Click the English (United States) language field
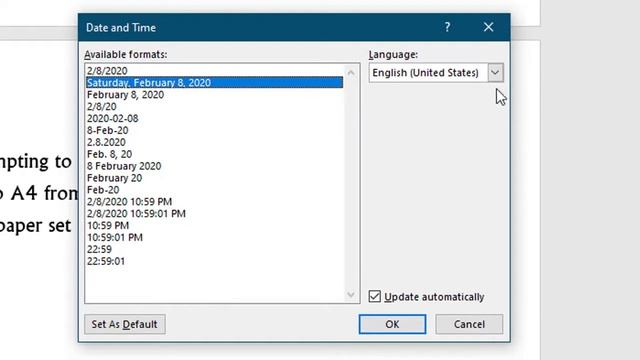Image resolution: width=640 pixels, height=360 pixels. pos(428,73)
